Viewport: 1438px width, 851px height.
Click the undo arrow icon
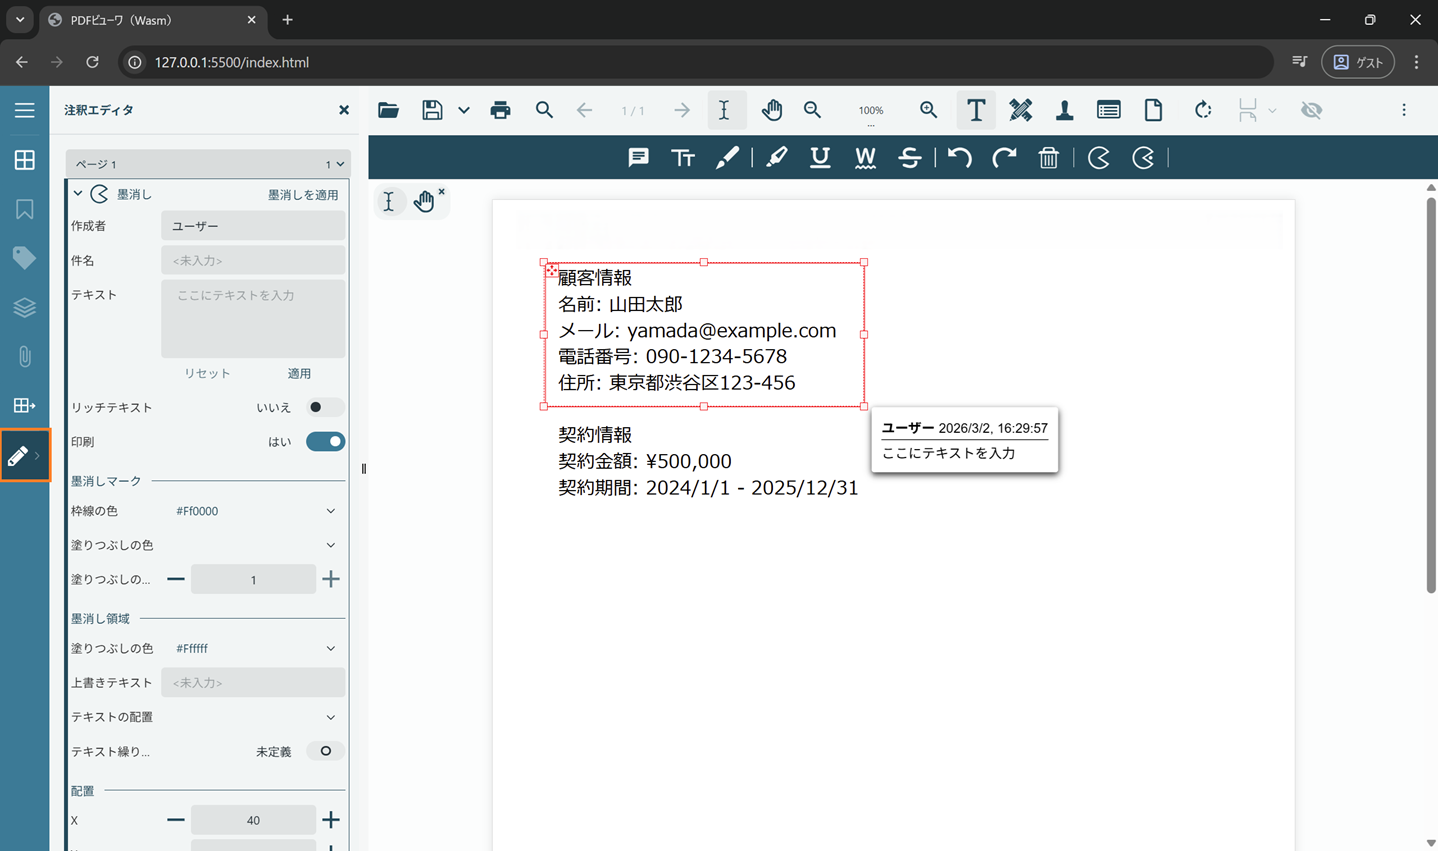(x=959, y=158)
